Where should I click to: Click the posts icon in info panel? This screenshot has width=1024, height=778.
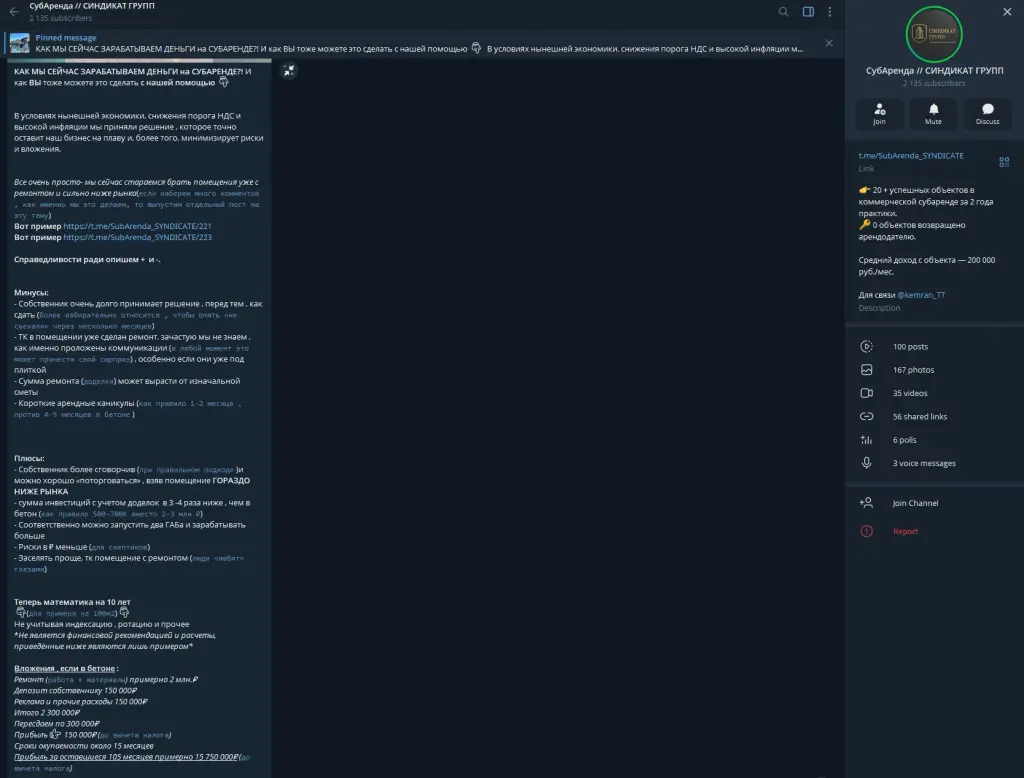point(867,347)
